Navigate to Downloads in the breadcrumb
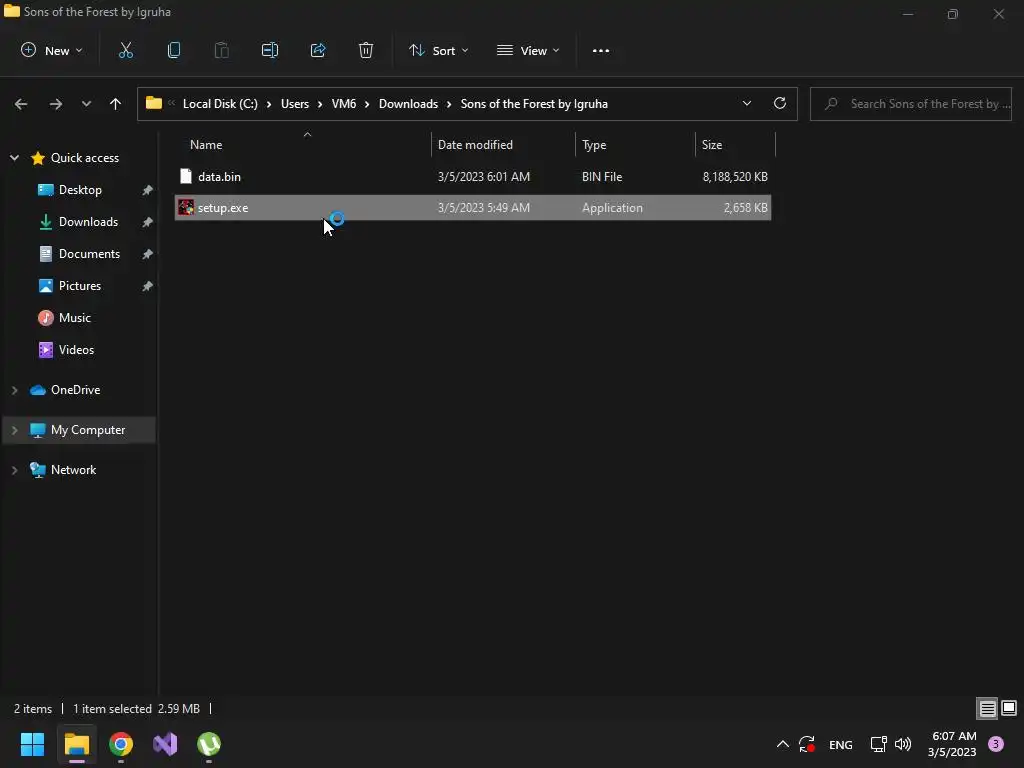 point(408,104)
